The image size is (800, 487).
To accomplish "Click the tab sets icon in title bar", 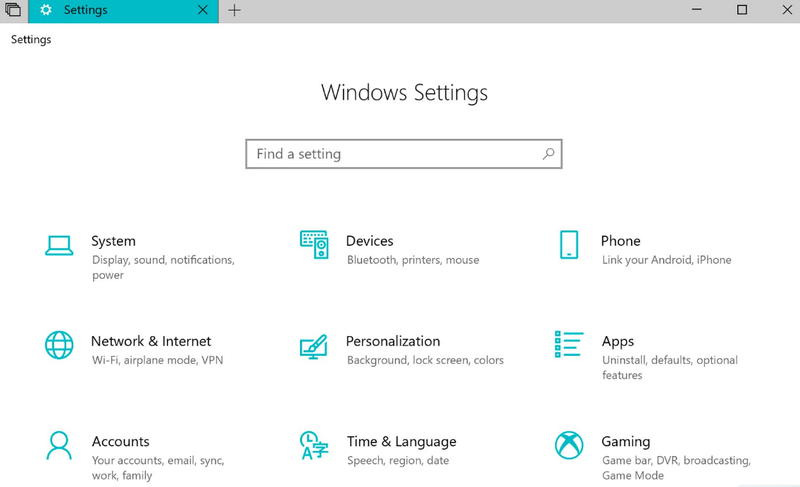I will (13, 10).
